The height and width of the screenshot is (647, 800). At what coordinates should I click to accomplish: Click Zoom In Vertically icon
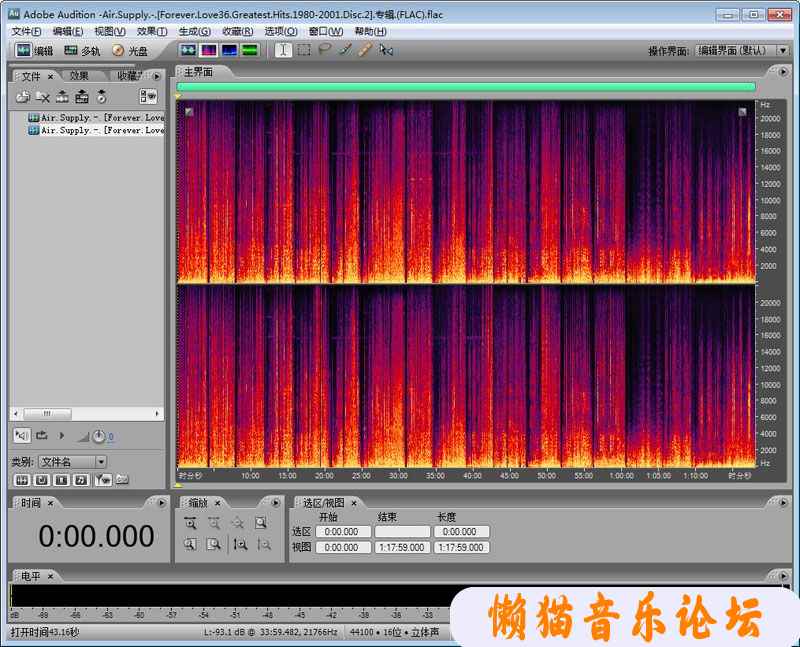point(241,544)
